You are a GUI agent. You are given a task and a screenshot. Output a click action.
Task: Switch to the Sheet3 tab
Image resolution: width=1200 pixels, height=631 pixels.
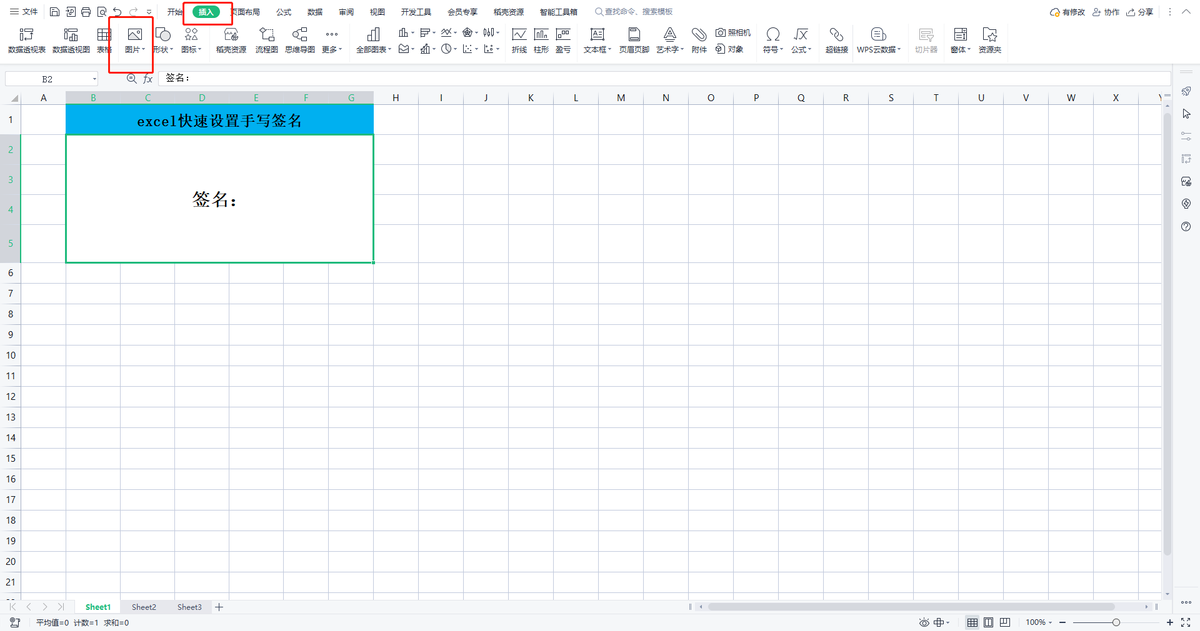[190, 607]
